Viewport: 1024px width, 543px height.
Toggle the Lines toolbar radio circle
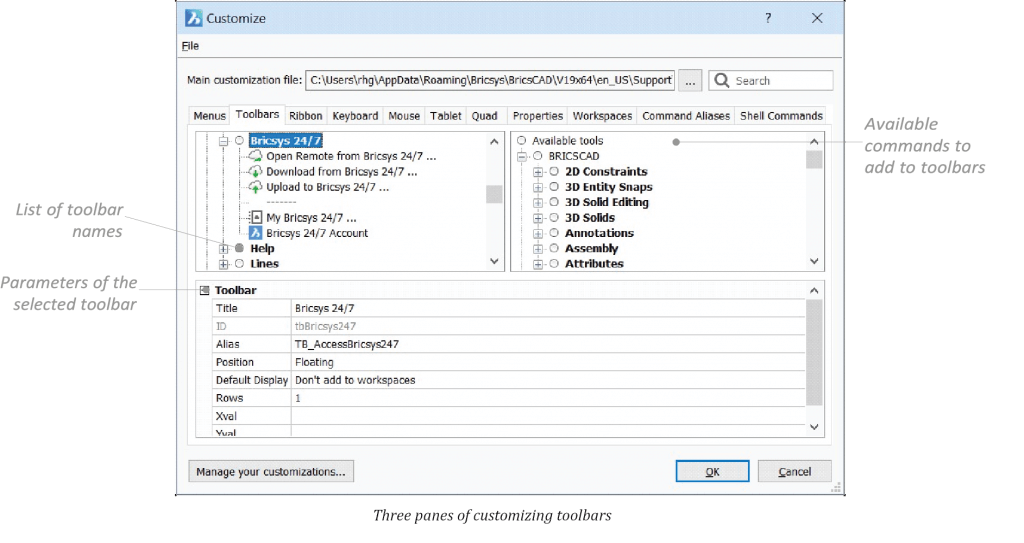[x=240, y=264]
